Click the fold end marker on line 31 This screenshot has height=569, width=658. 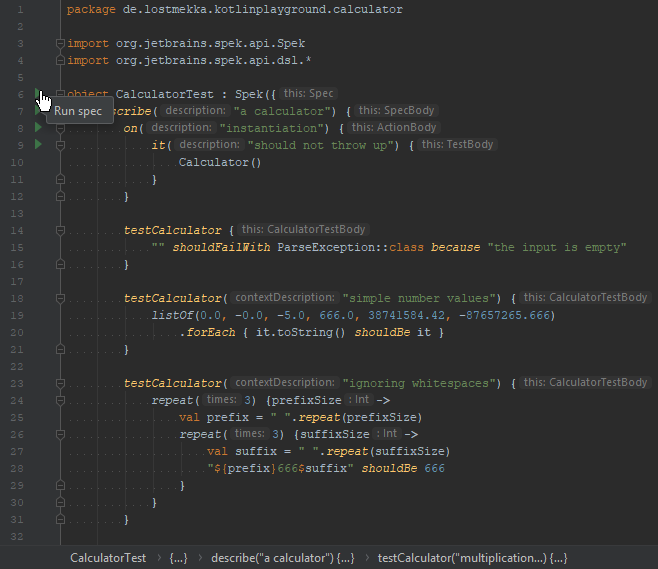60,519
